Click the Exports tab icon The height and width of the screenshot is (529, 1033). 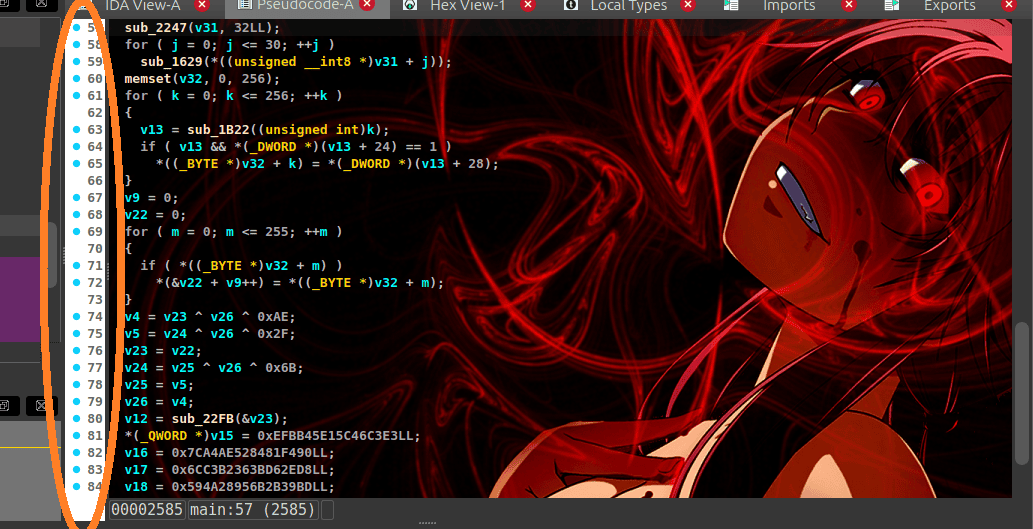pyautogui.click(x=892, y=5)
